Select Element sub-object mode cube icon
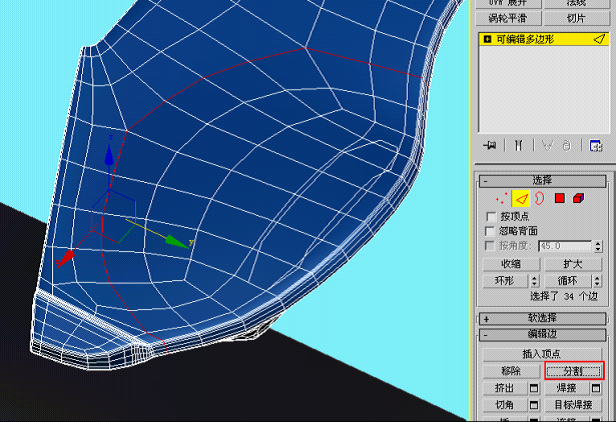 click(x=578, y=198)
